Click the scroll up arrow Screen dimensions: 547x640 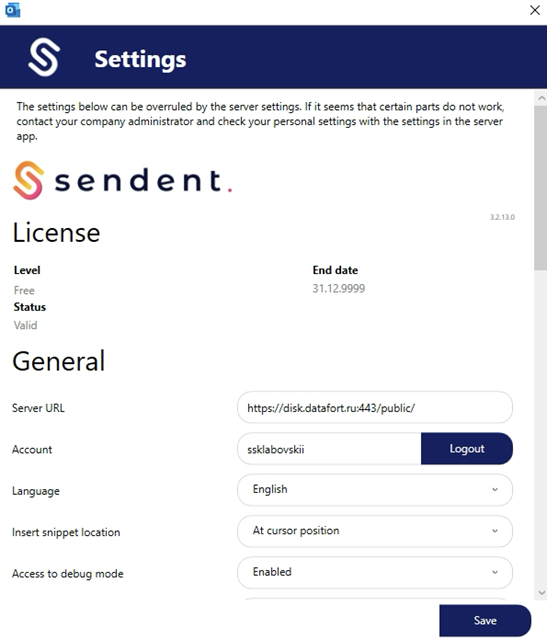[x=541, y=98]
